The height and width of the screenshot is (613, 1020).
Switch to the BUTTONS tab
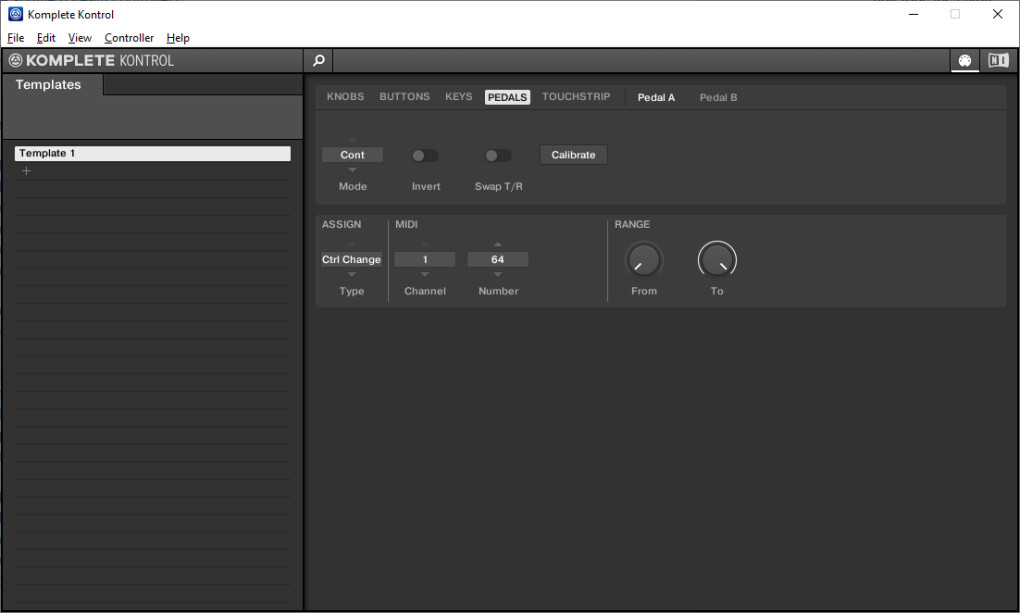(x=405, y=96)
